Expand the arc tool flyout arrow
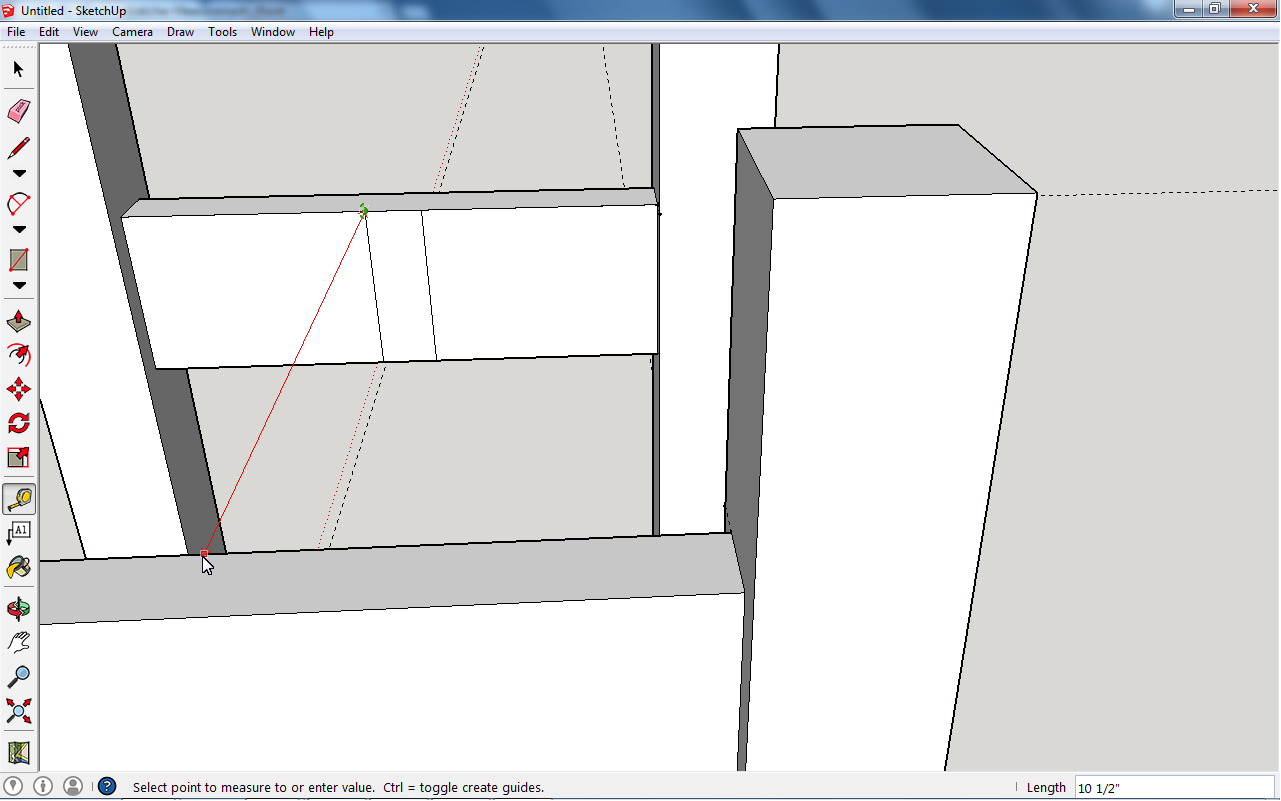 click(x=17, y=228)
